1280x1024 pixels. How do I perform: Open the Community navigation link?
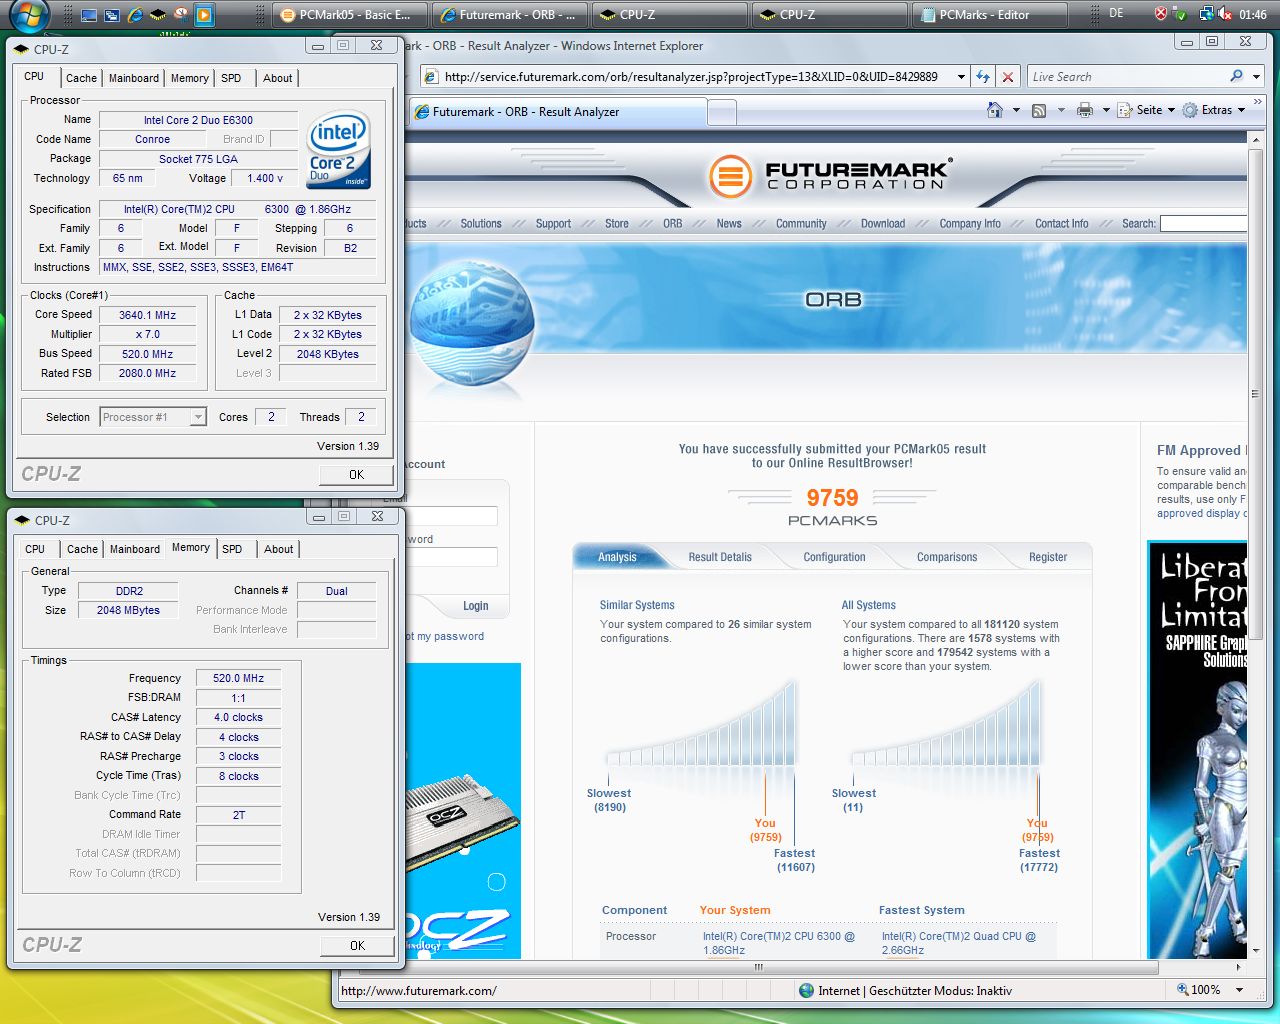point(801,224)
